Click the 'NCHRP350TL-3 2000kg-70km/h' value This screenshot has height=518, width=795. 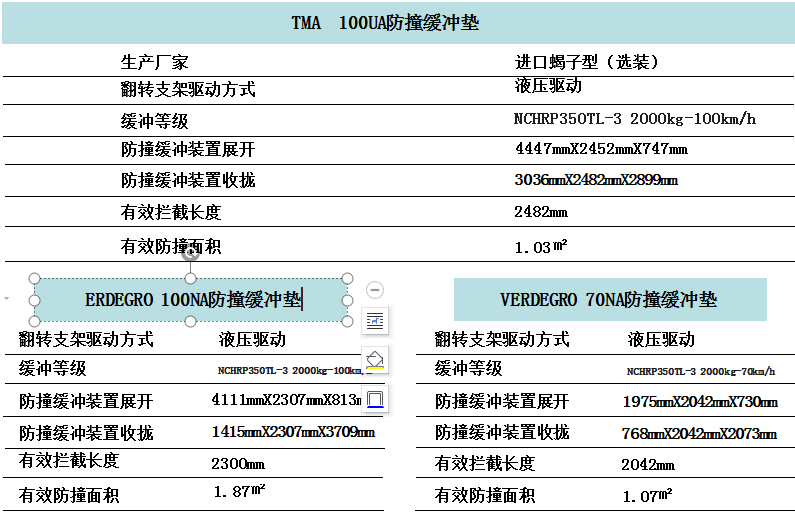pyautogui.click(x=701, y=371)
